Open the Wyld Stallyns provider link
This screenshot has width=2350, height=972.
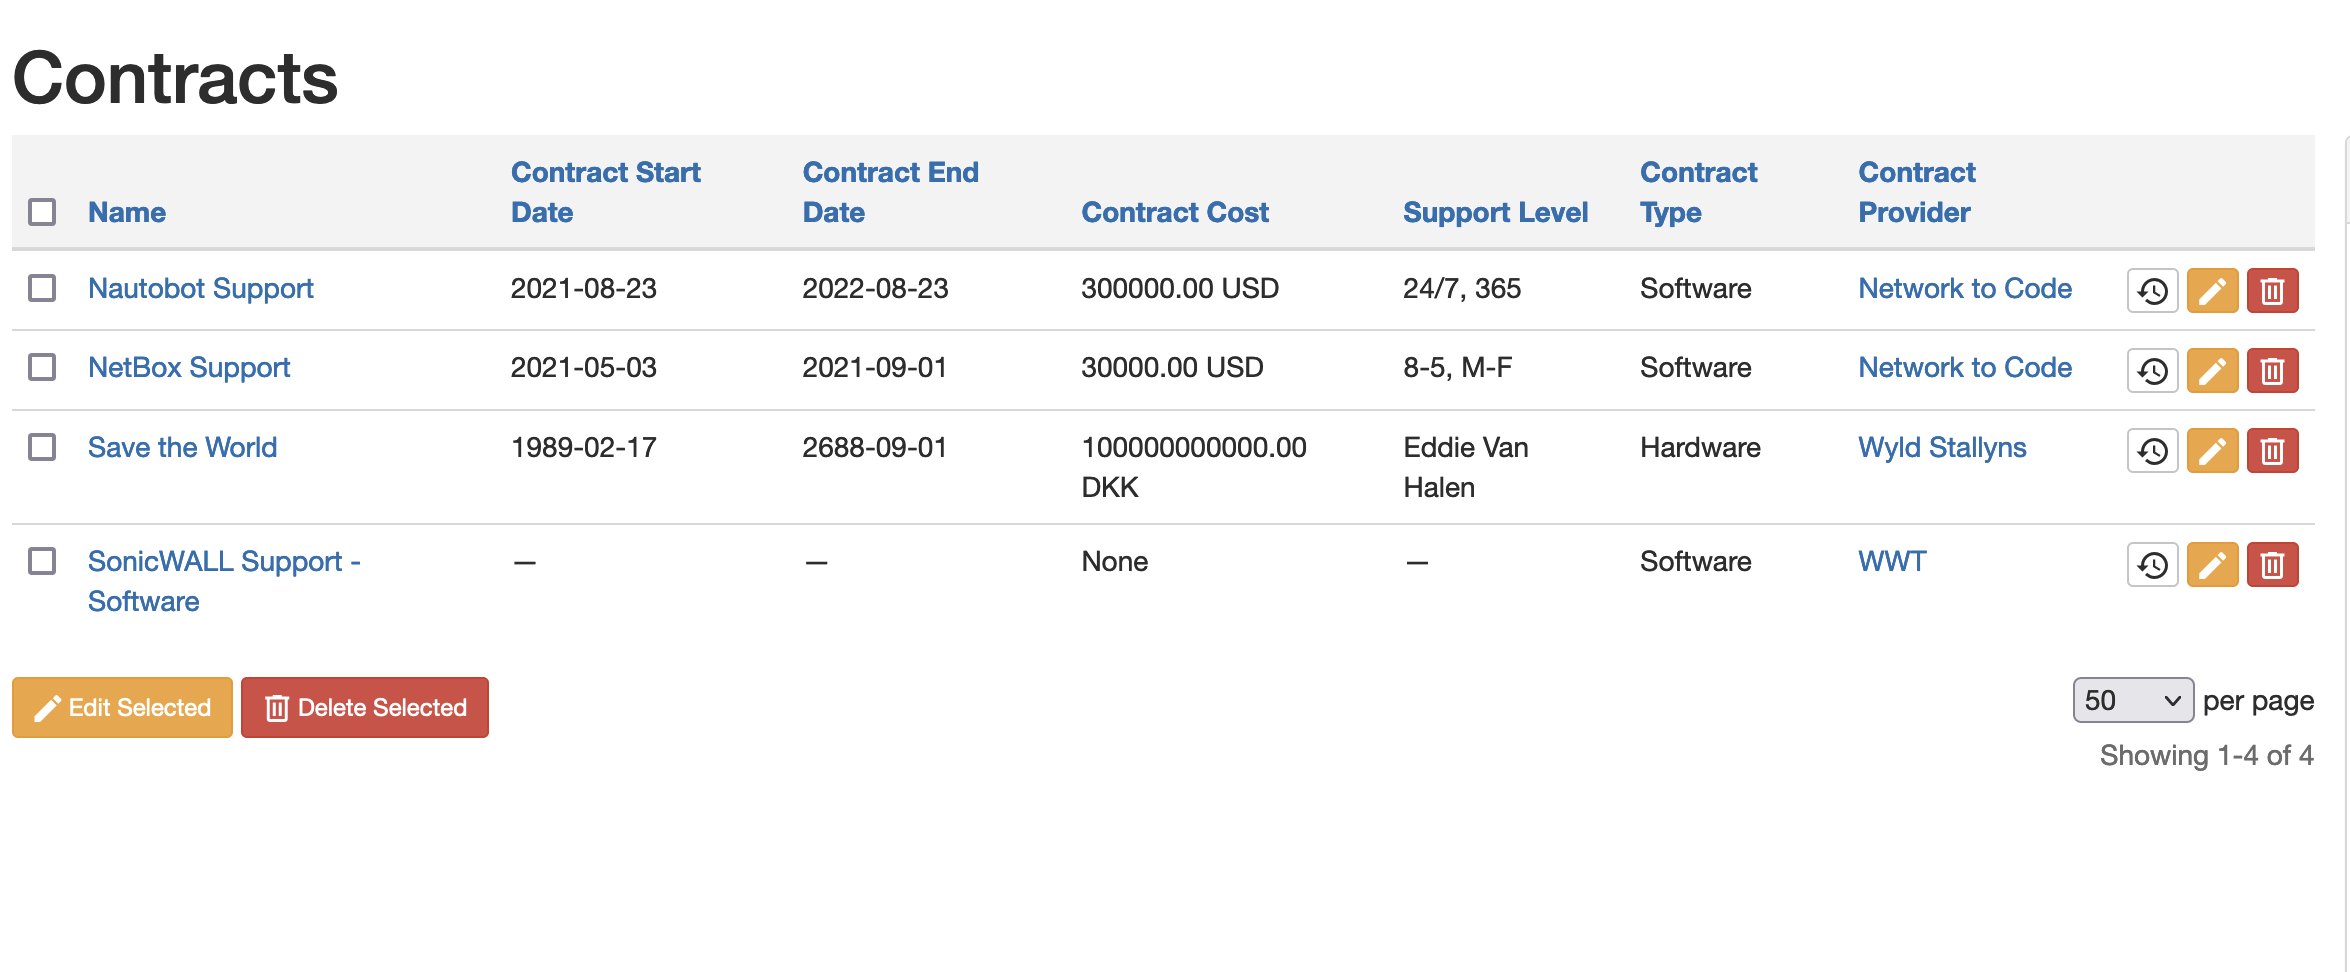pos(1941,447)
